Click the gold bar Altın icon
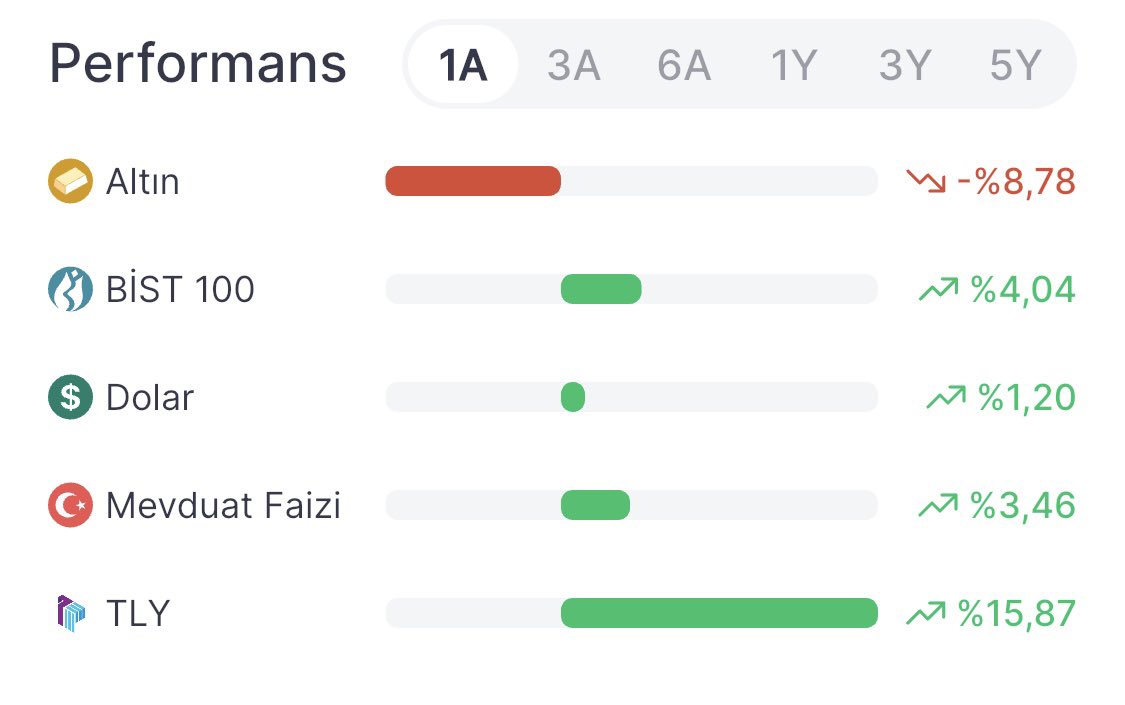1125x705 pixels. coord(70,181)
